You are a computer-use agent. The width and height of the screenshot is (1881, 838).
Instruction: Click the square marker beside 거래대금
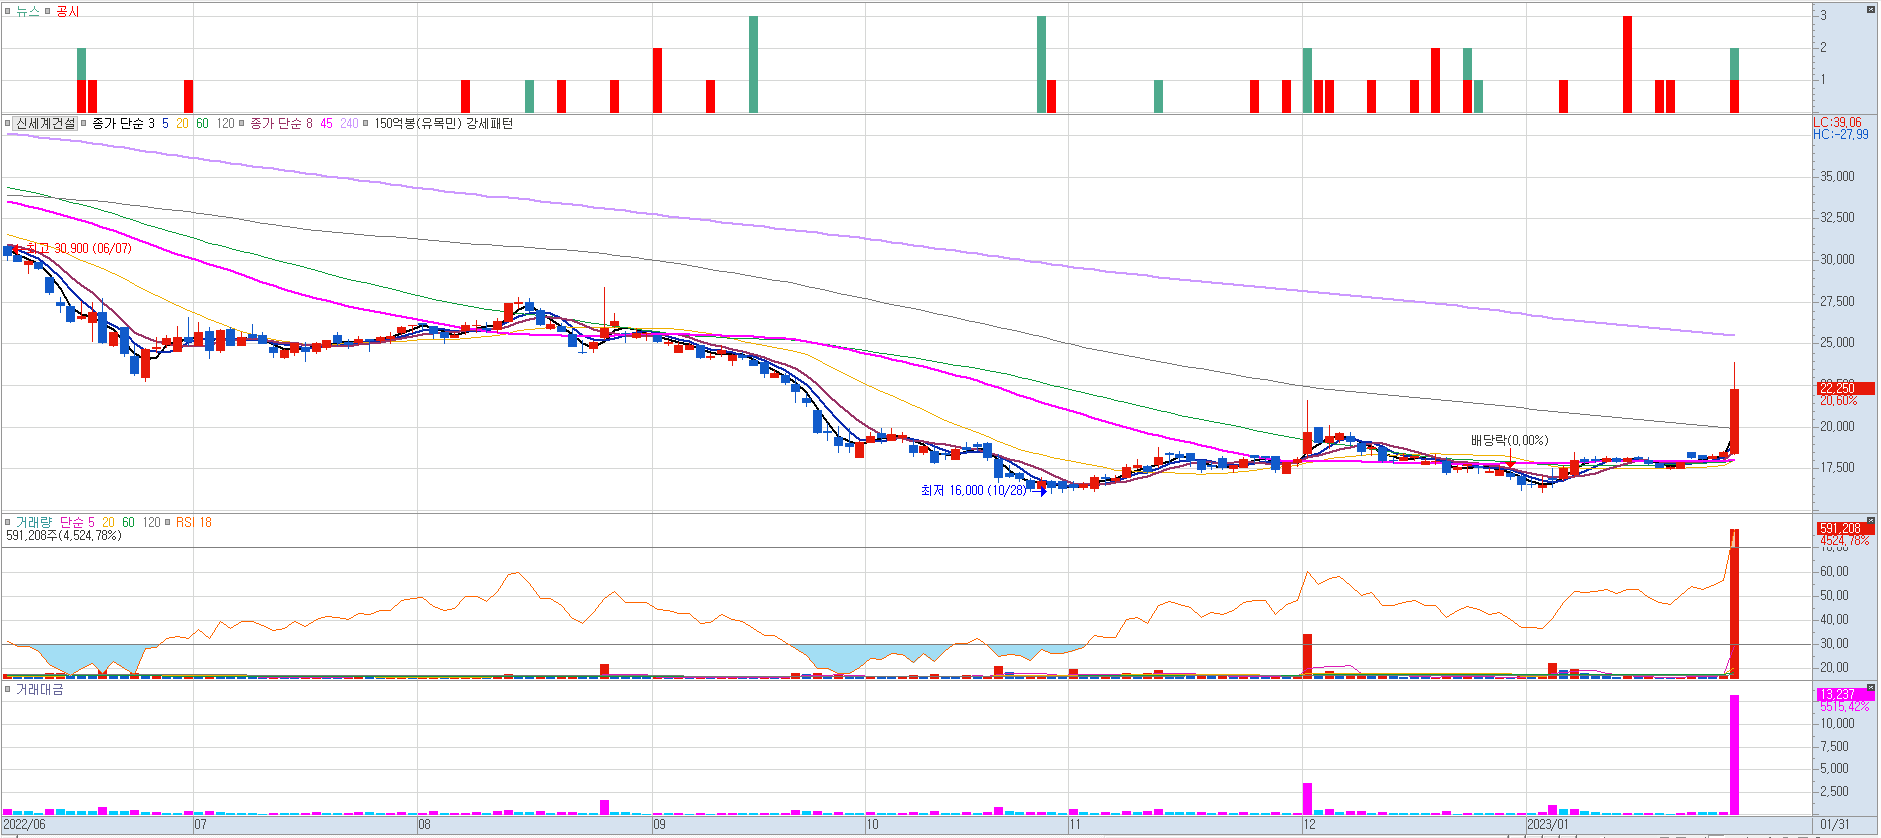pos(8,689)
